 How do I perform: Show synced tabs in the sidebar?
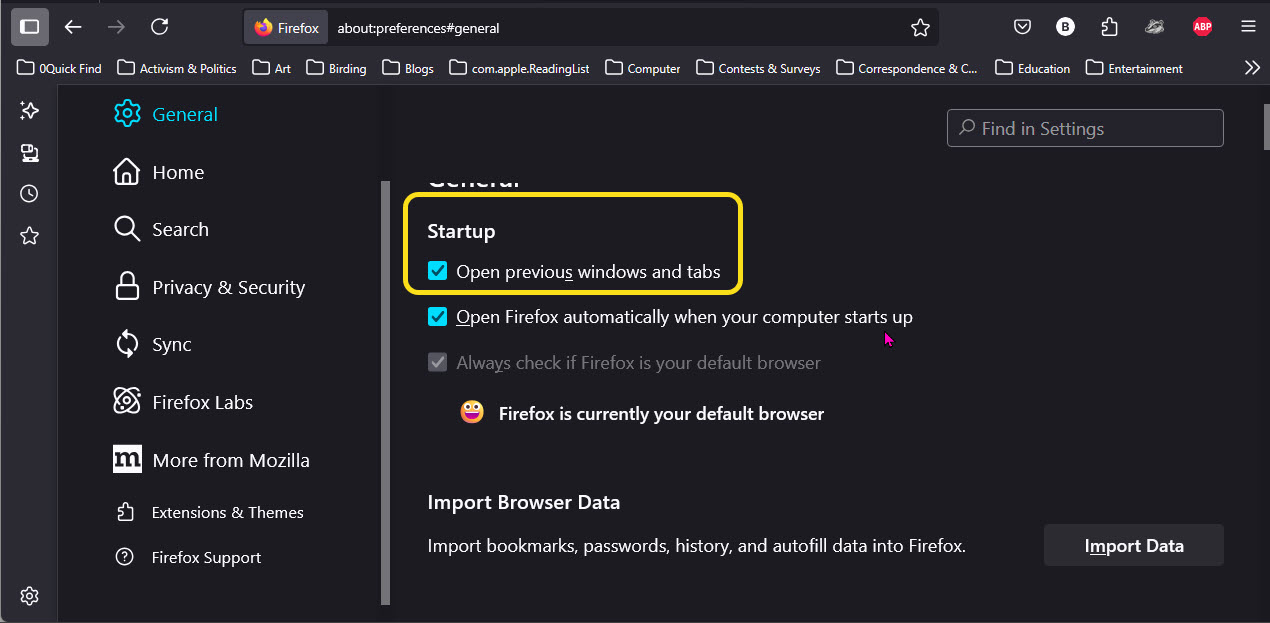29,152
